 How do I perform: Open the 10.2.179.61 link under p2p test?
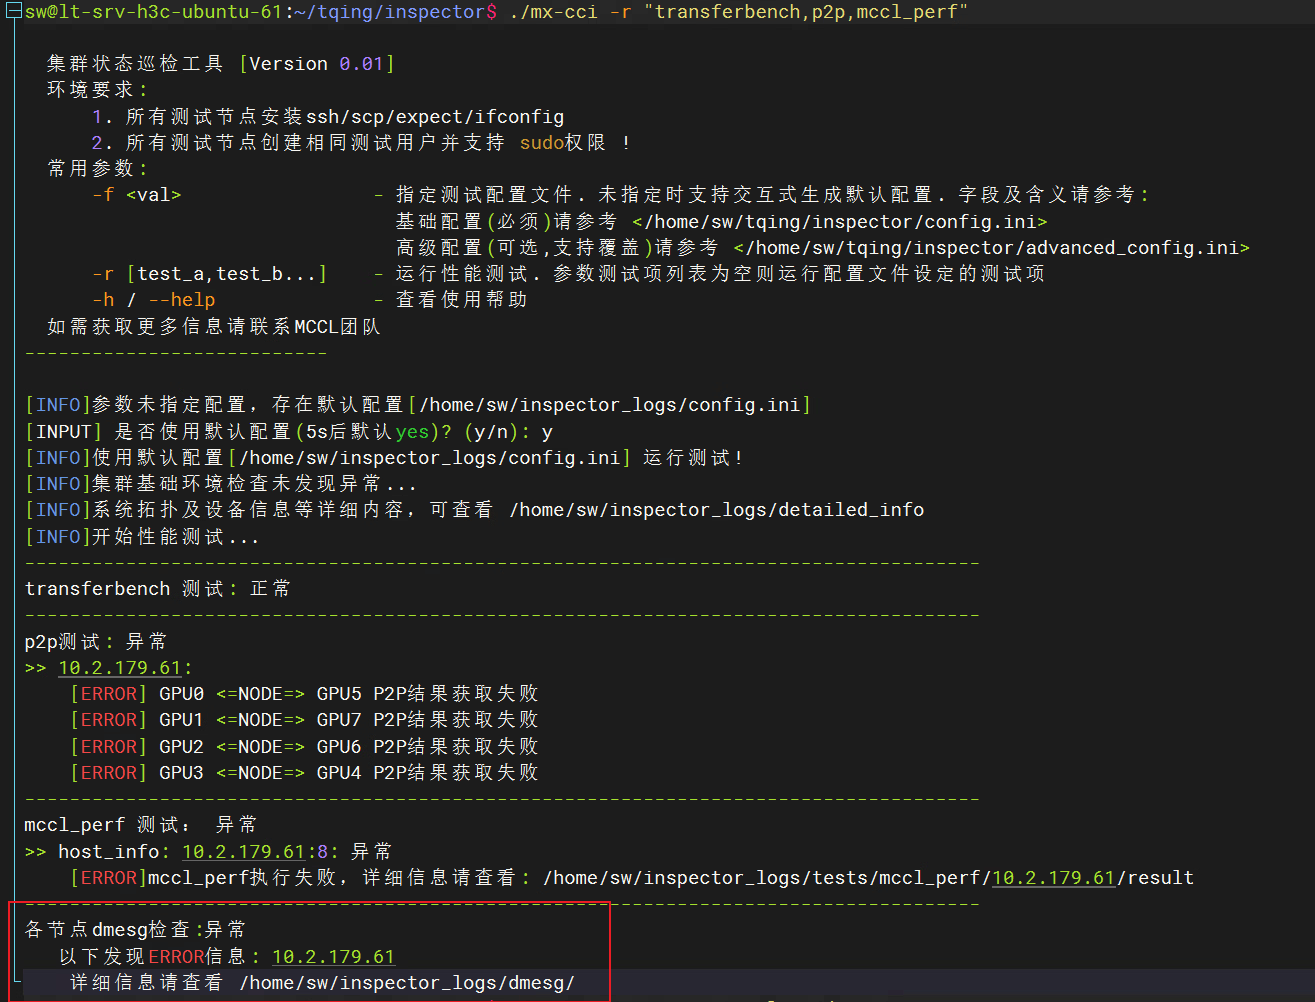120,668
